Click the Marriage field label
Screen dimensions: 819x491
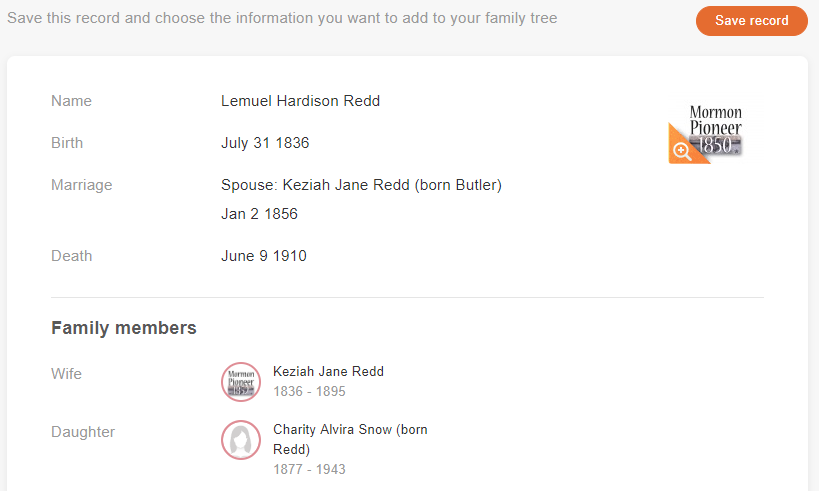pos(81,185)
